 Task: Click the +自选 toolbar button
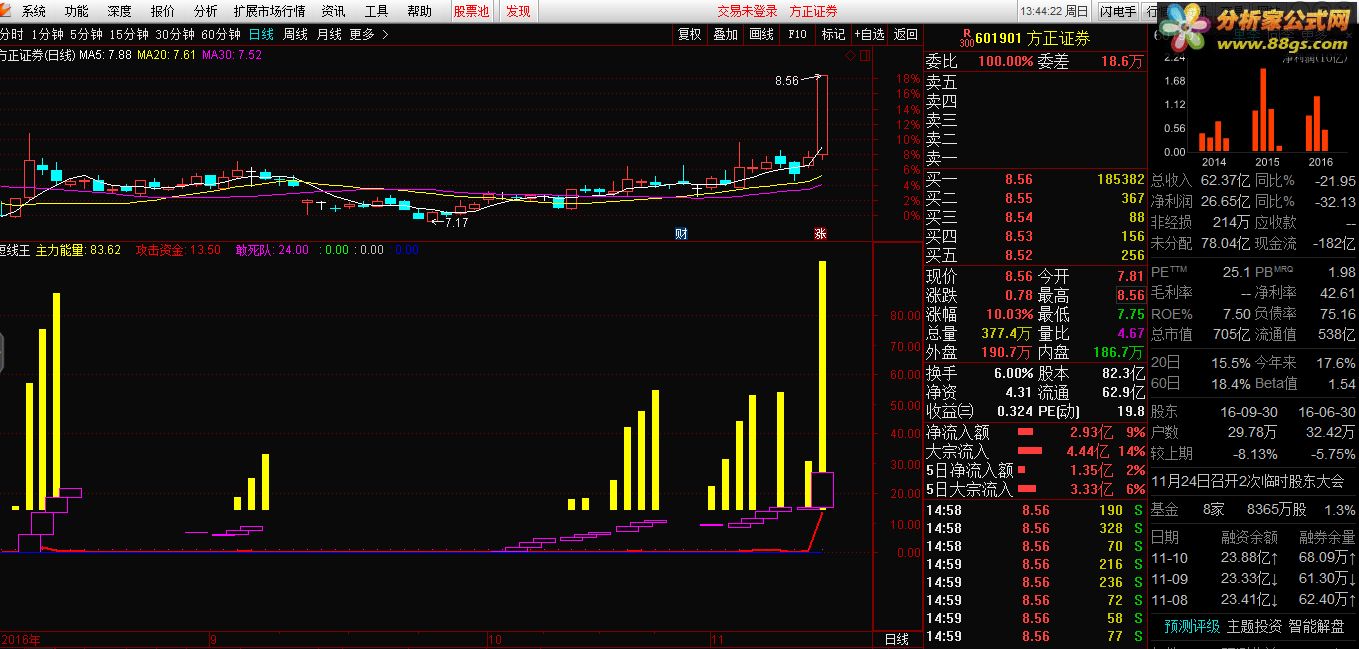(x=868, y=34)
